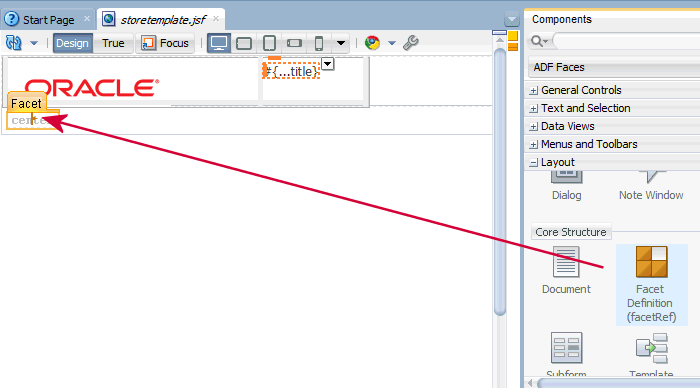Screen dimensions: 700x388
Task: Focus the Components search field
Action: tap(625, 41)
